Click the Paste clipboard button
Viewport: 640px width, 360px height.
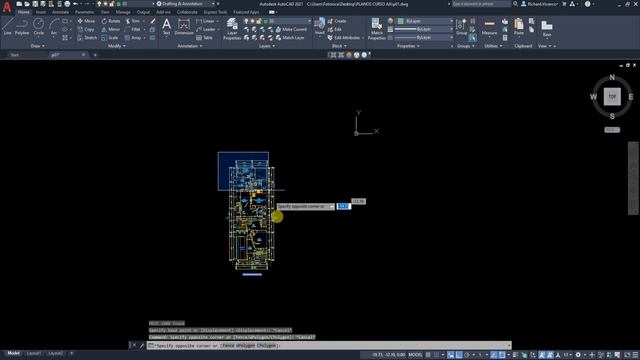[519, 27]
